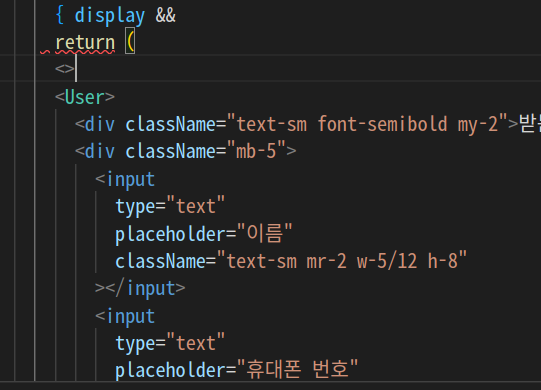The width and height of the screenshot is (541, 390).
Task: Click the '></input>' closing tag
Action: tap(140, 288)
